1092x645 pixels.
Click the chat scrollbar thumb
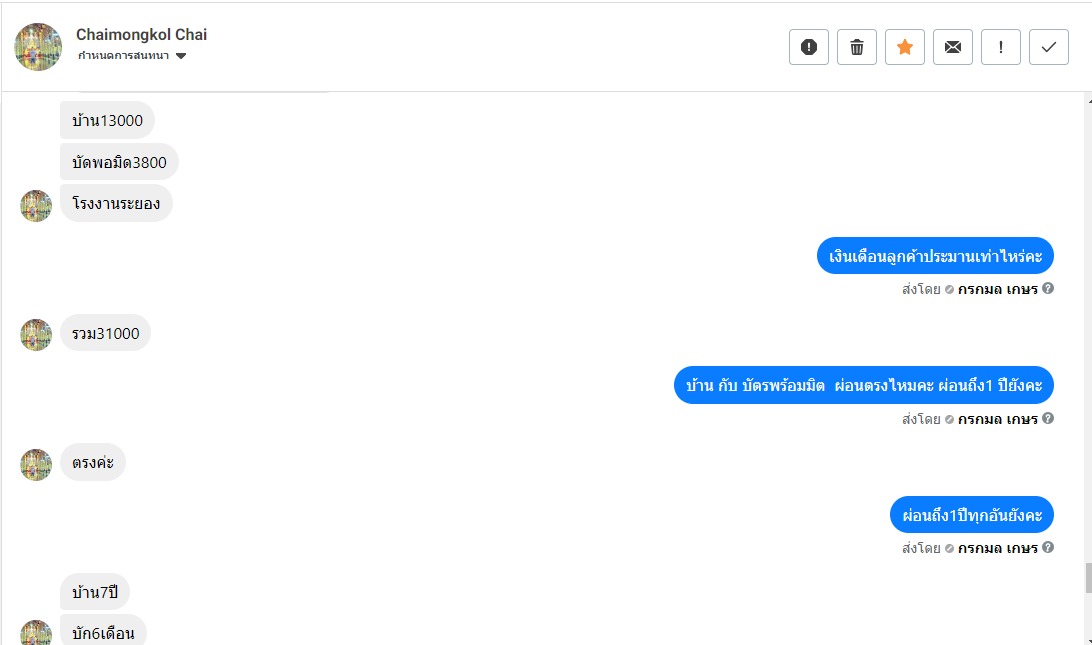1086,577
